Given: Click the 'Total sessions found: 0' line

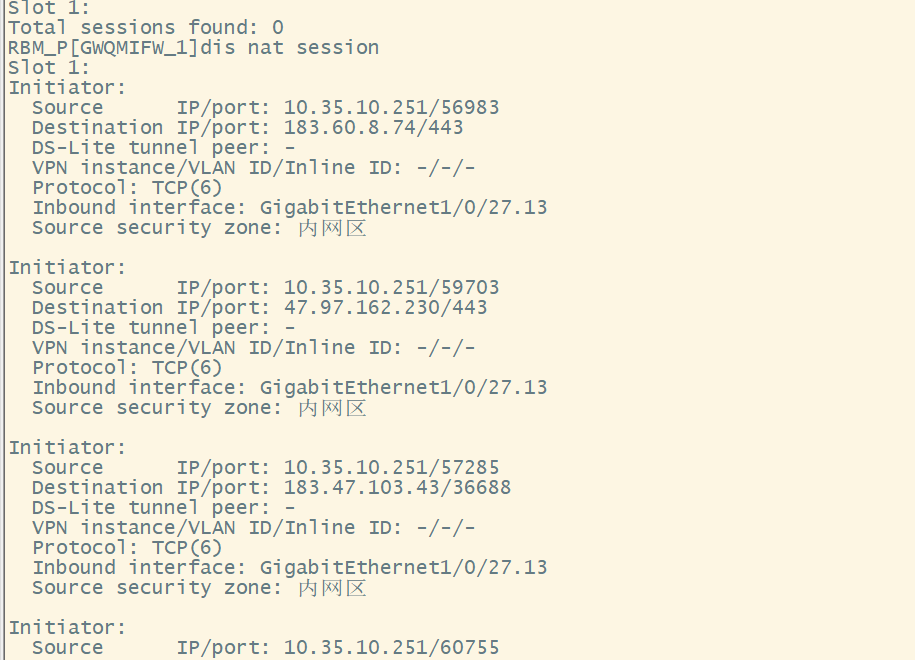Looking at the screenshot, I should (x=145, y=27).
